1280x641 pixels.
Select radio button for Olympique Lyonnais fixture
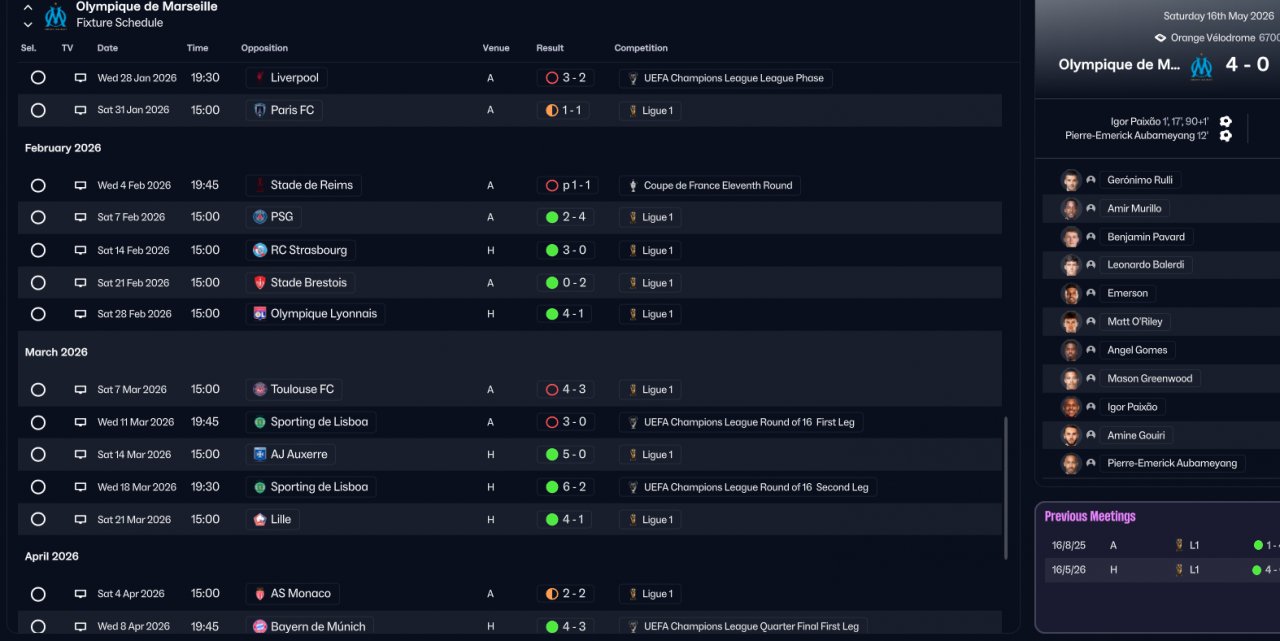[x=38, y=314]
